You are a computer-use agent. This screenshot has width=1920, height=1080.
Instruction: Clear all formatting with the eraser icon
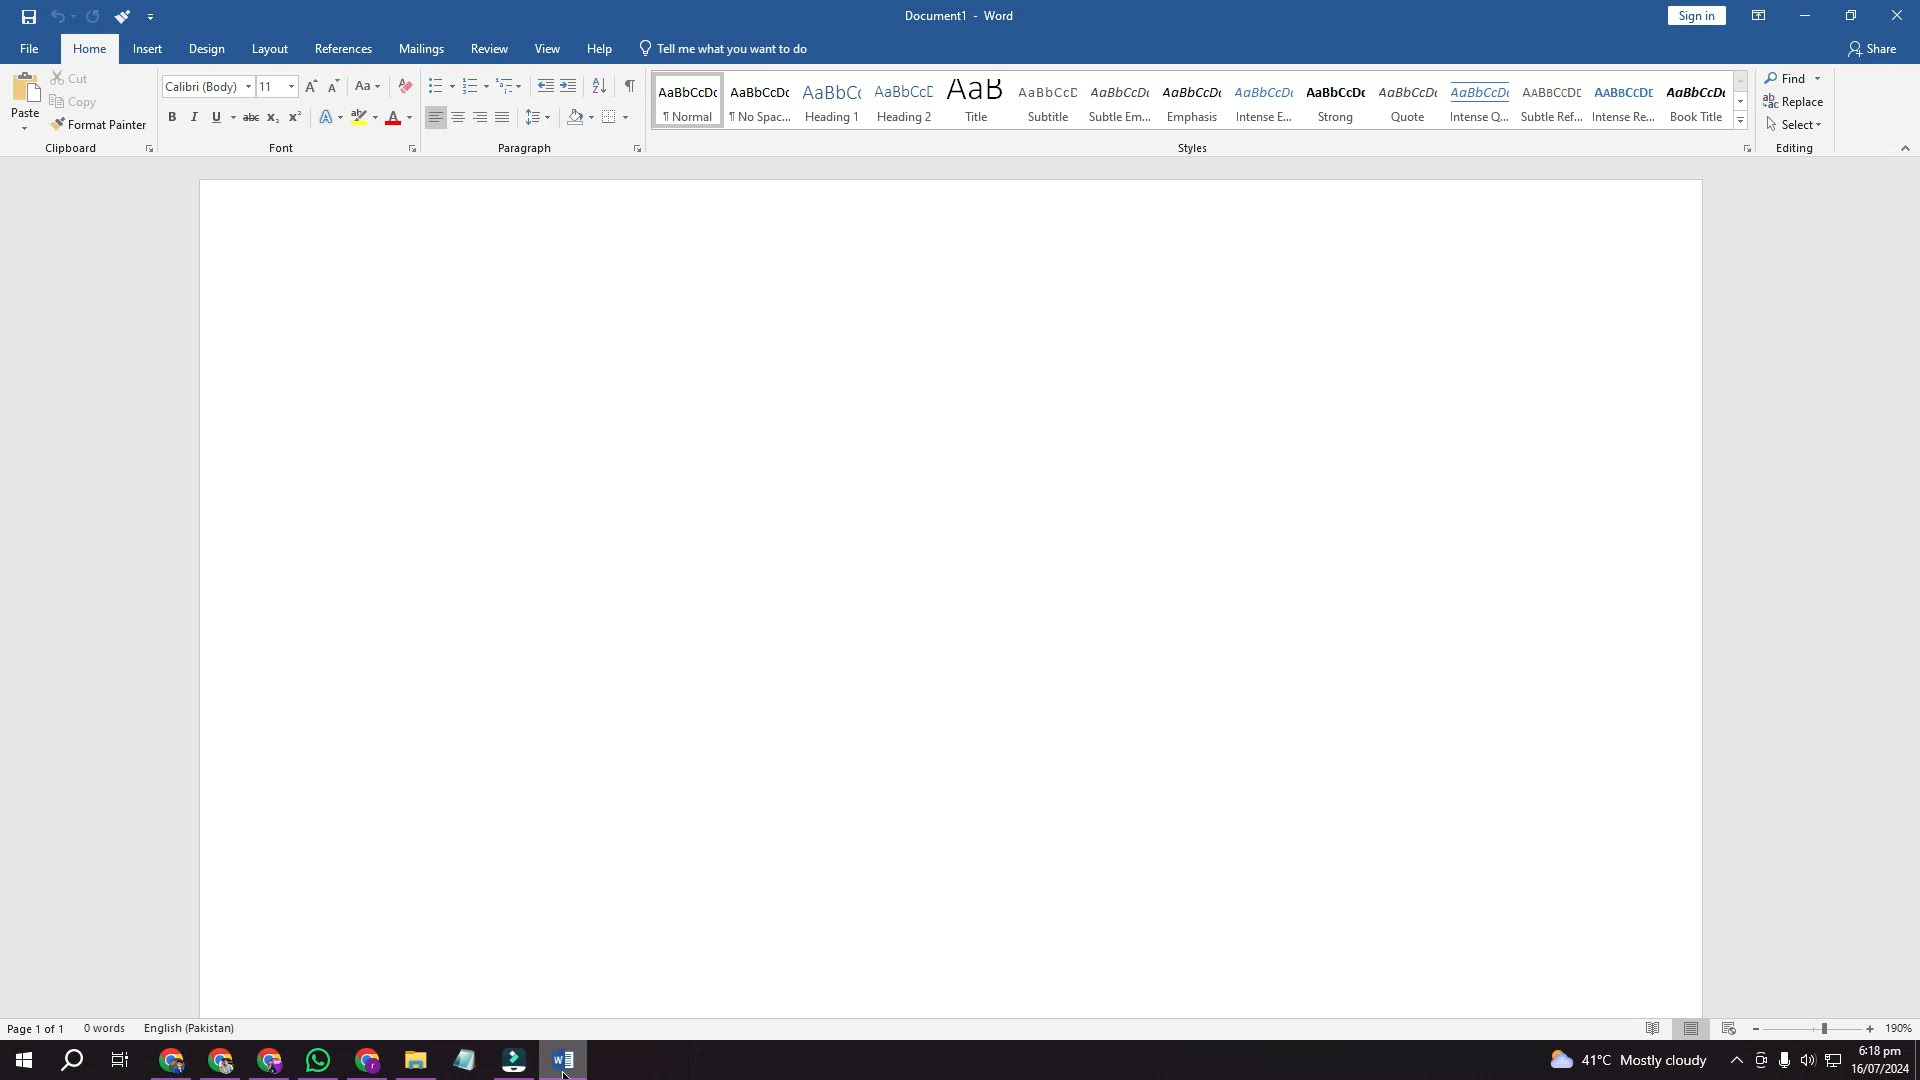pos(405,86)
